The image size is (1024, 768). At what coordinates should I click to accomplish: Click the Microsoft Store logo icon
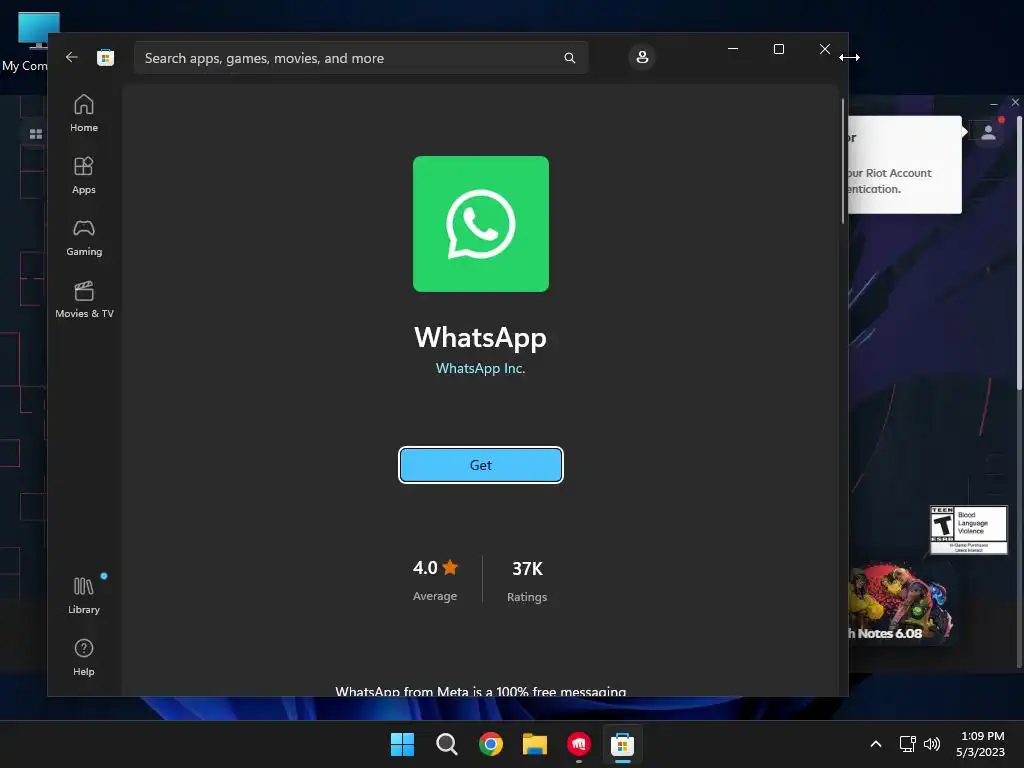pyautogui.click(x=105, y=57)
